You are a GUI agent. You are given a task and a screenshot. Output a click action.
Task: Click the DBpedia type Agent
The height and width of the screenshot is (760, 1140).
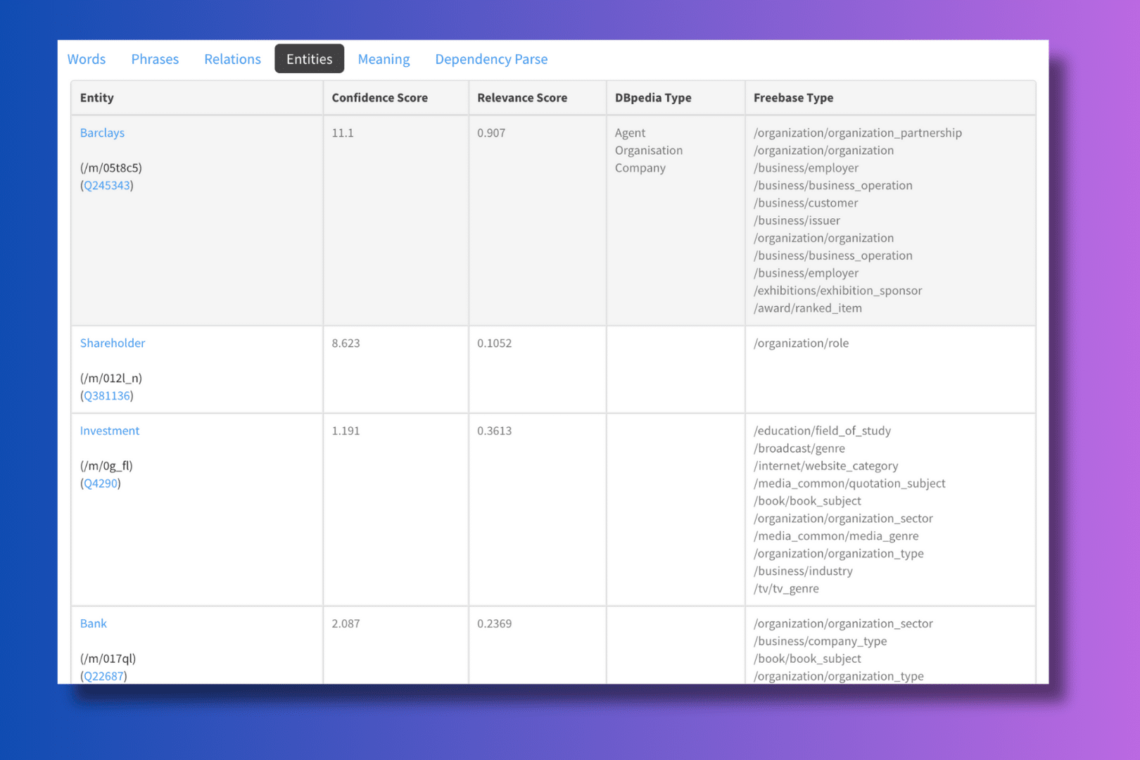pos(630,132)
